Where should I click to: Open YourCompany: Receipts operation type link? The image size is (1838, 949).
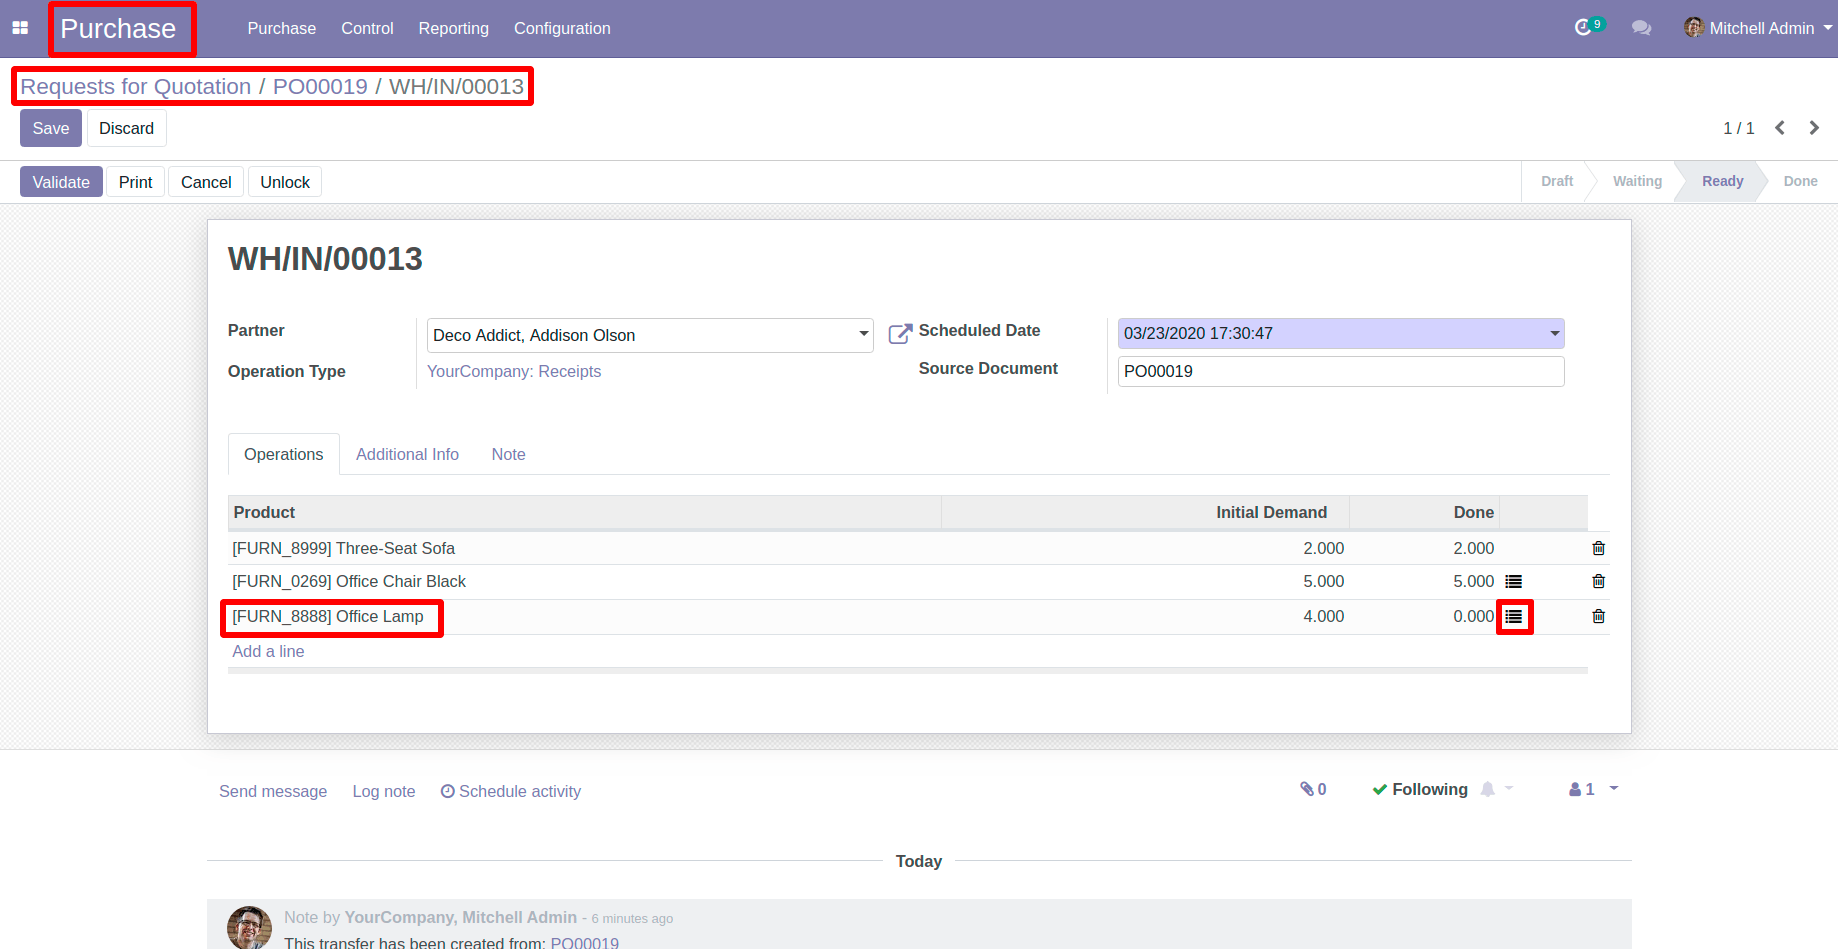coord(514,371)
